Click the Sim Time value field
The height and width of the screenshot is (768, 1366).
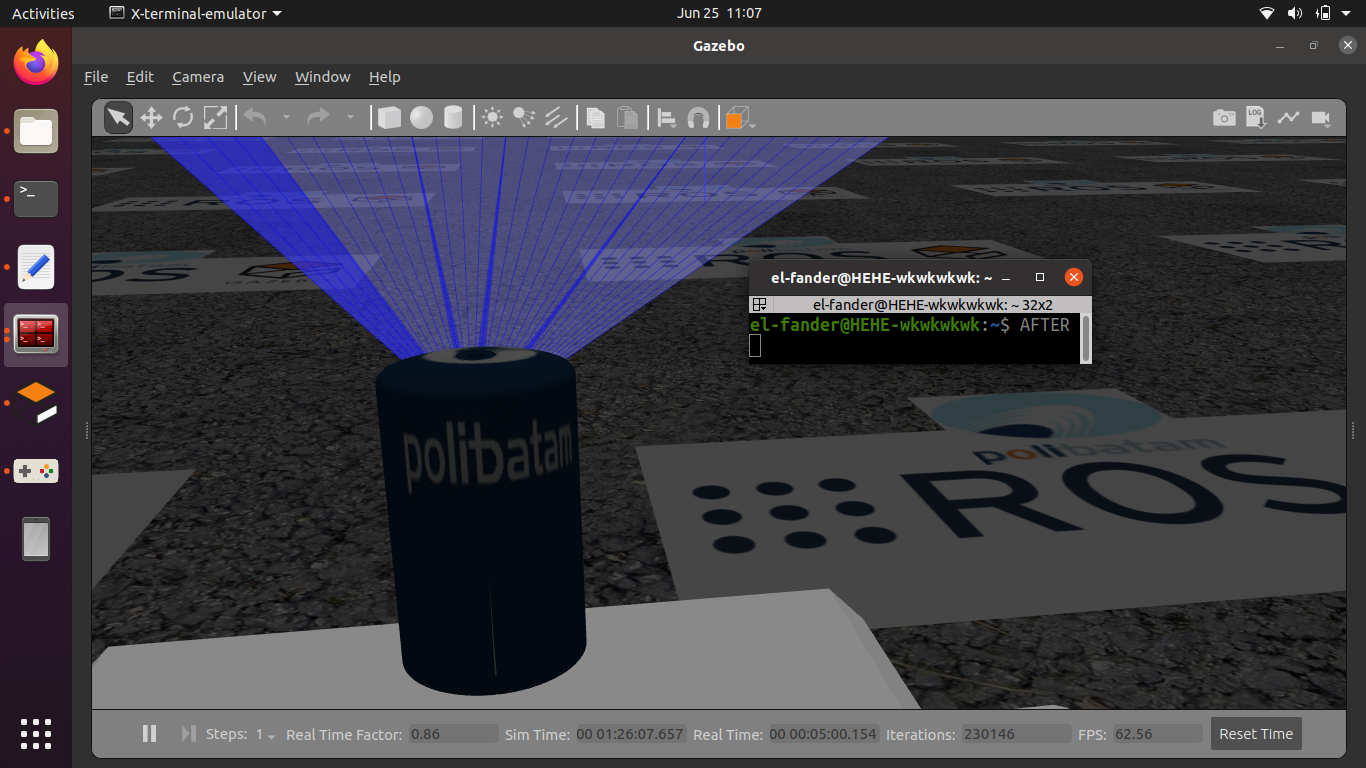pyautogui.click(x=631, y=734)
